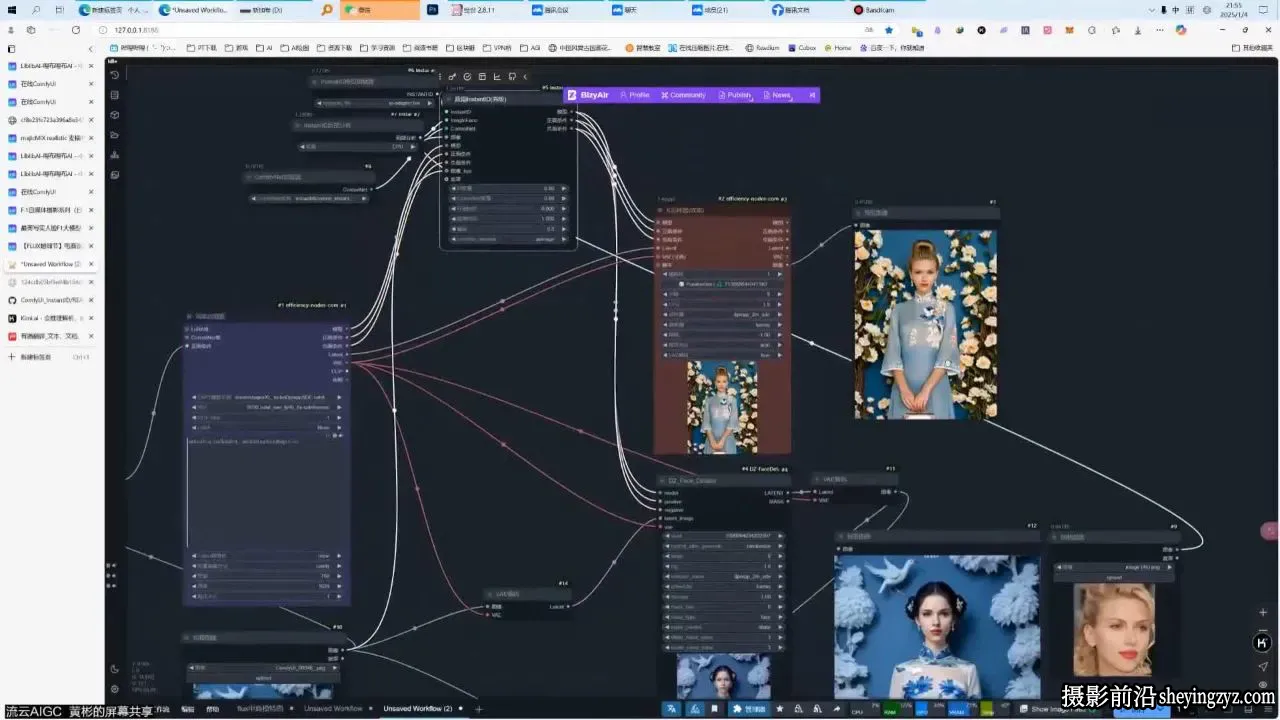The image size is (1280, 720).
Task: Click the Cubox bookmark
Action: click(802, 48)
